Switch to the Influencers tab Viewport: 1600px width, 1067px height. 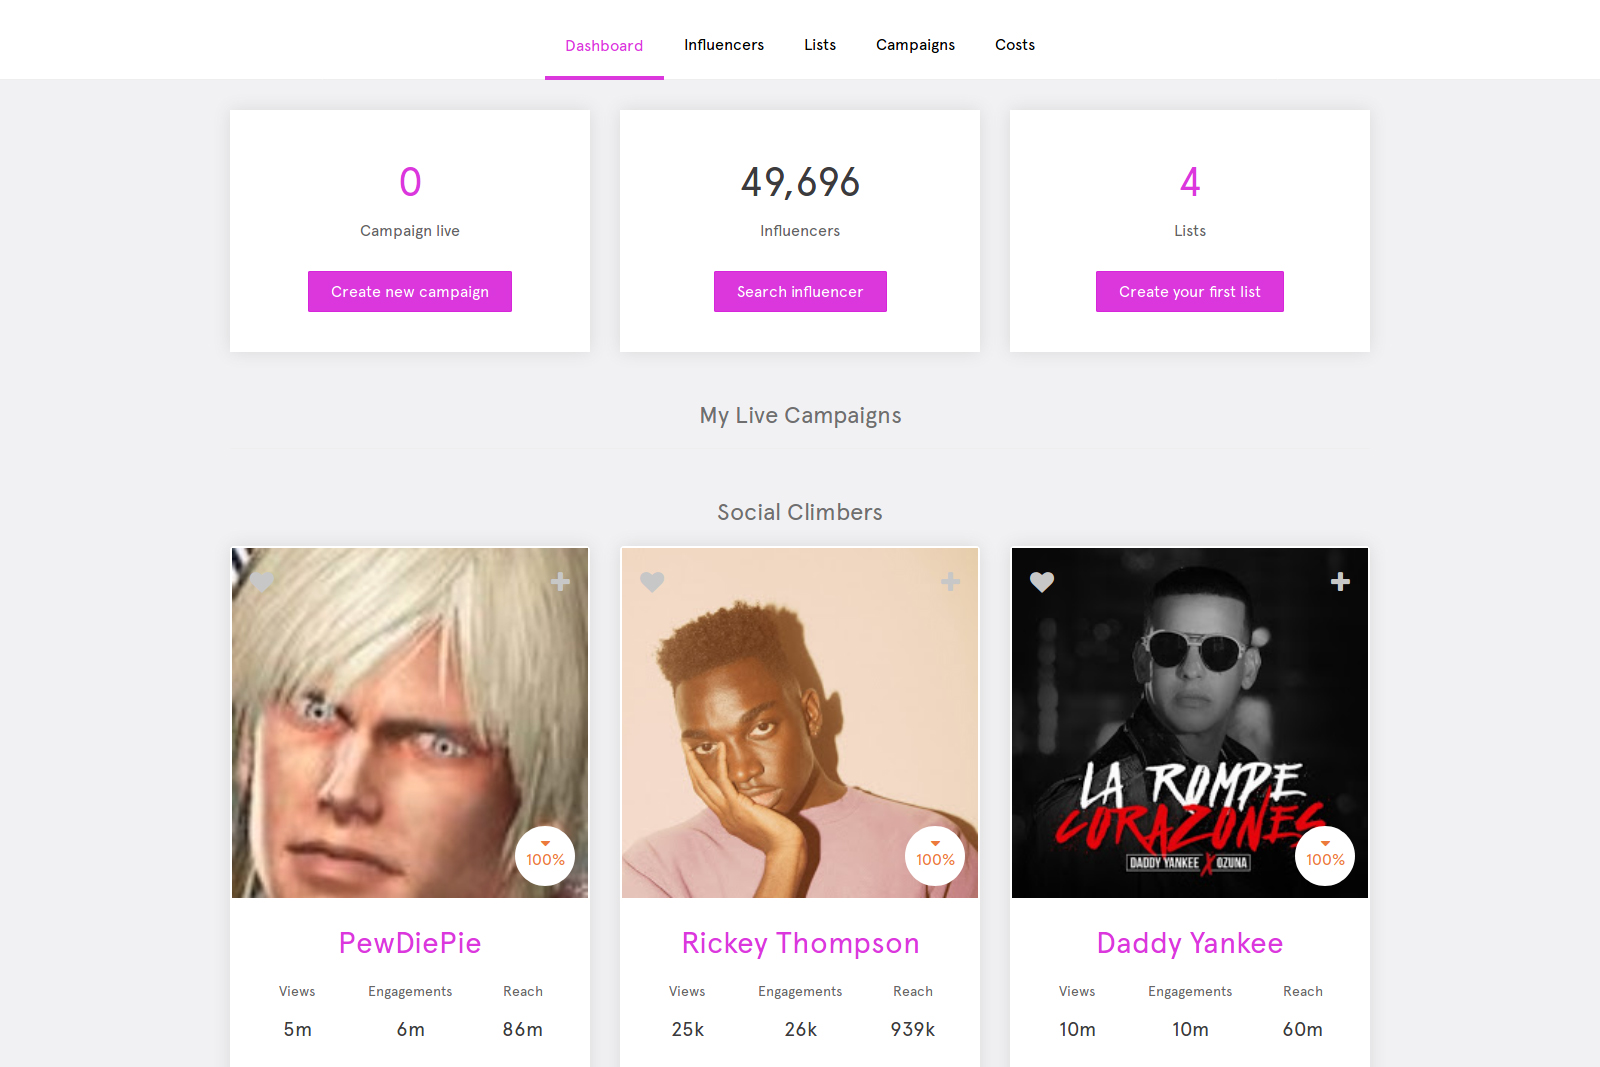724,45
